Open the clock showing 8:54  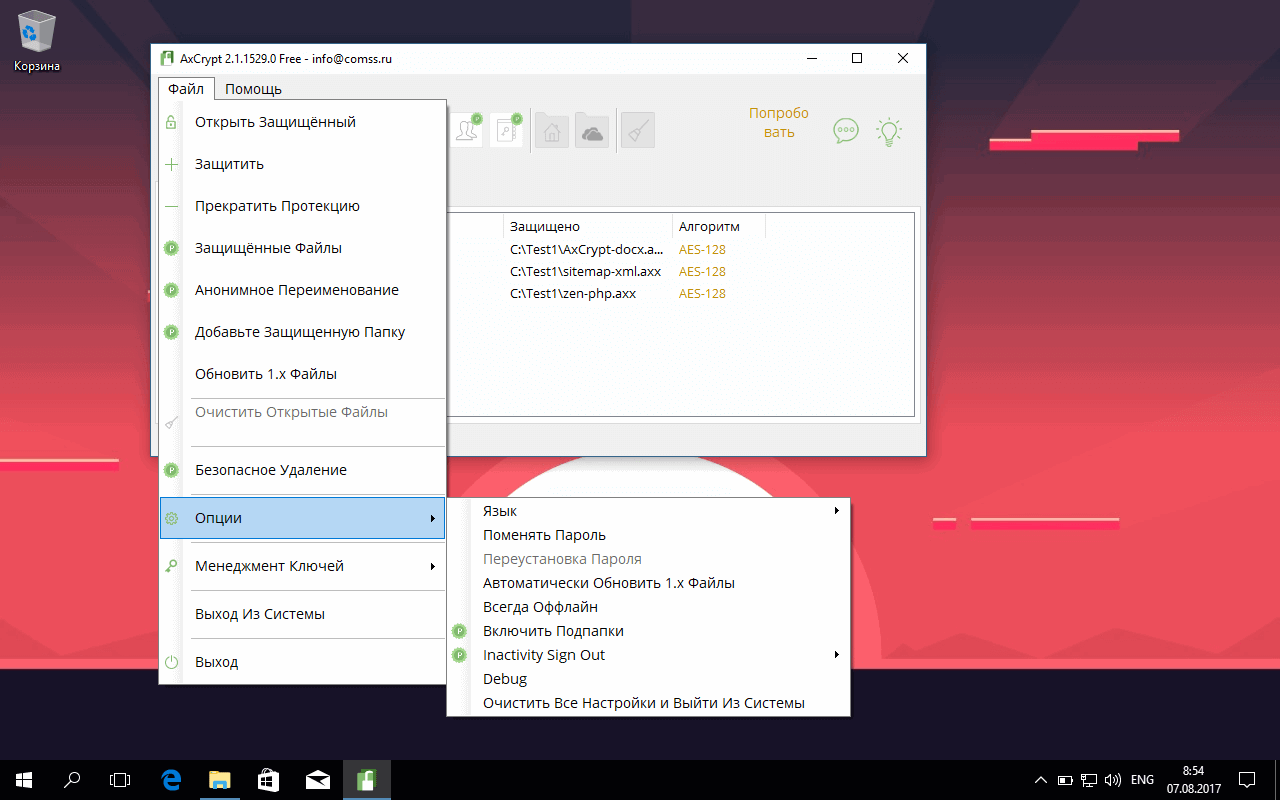(1193, 779)
